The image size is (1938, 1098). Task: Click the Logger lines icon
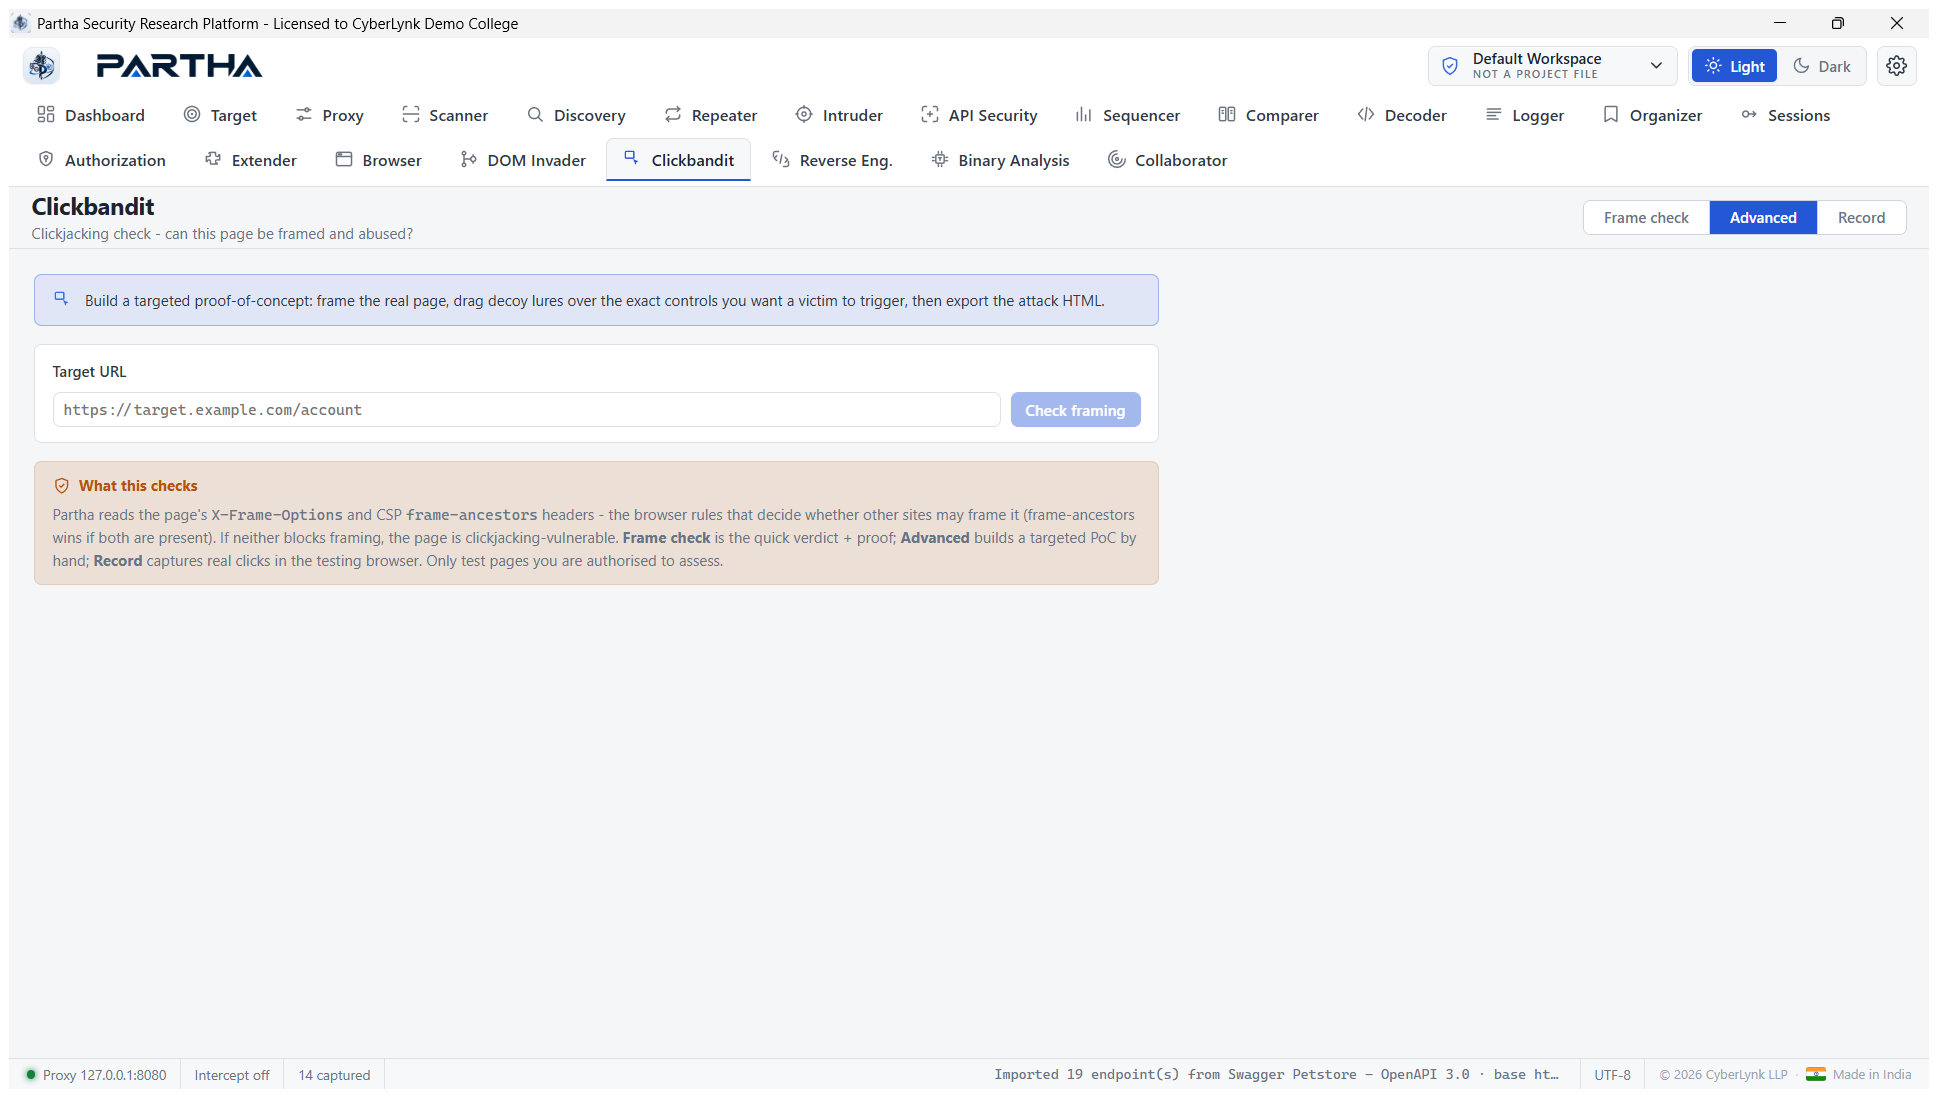(x=1493, y=115)
